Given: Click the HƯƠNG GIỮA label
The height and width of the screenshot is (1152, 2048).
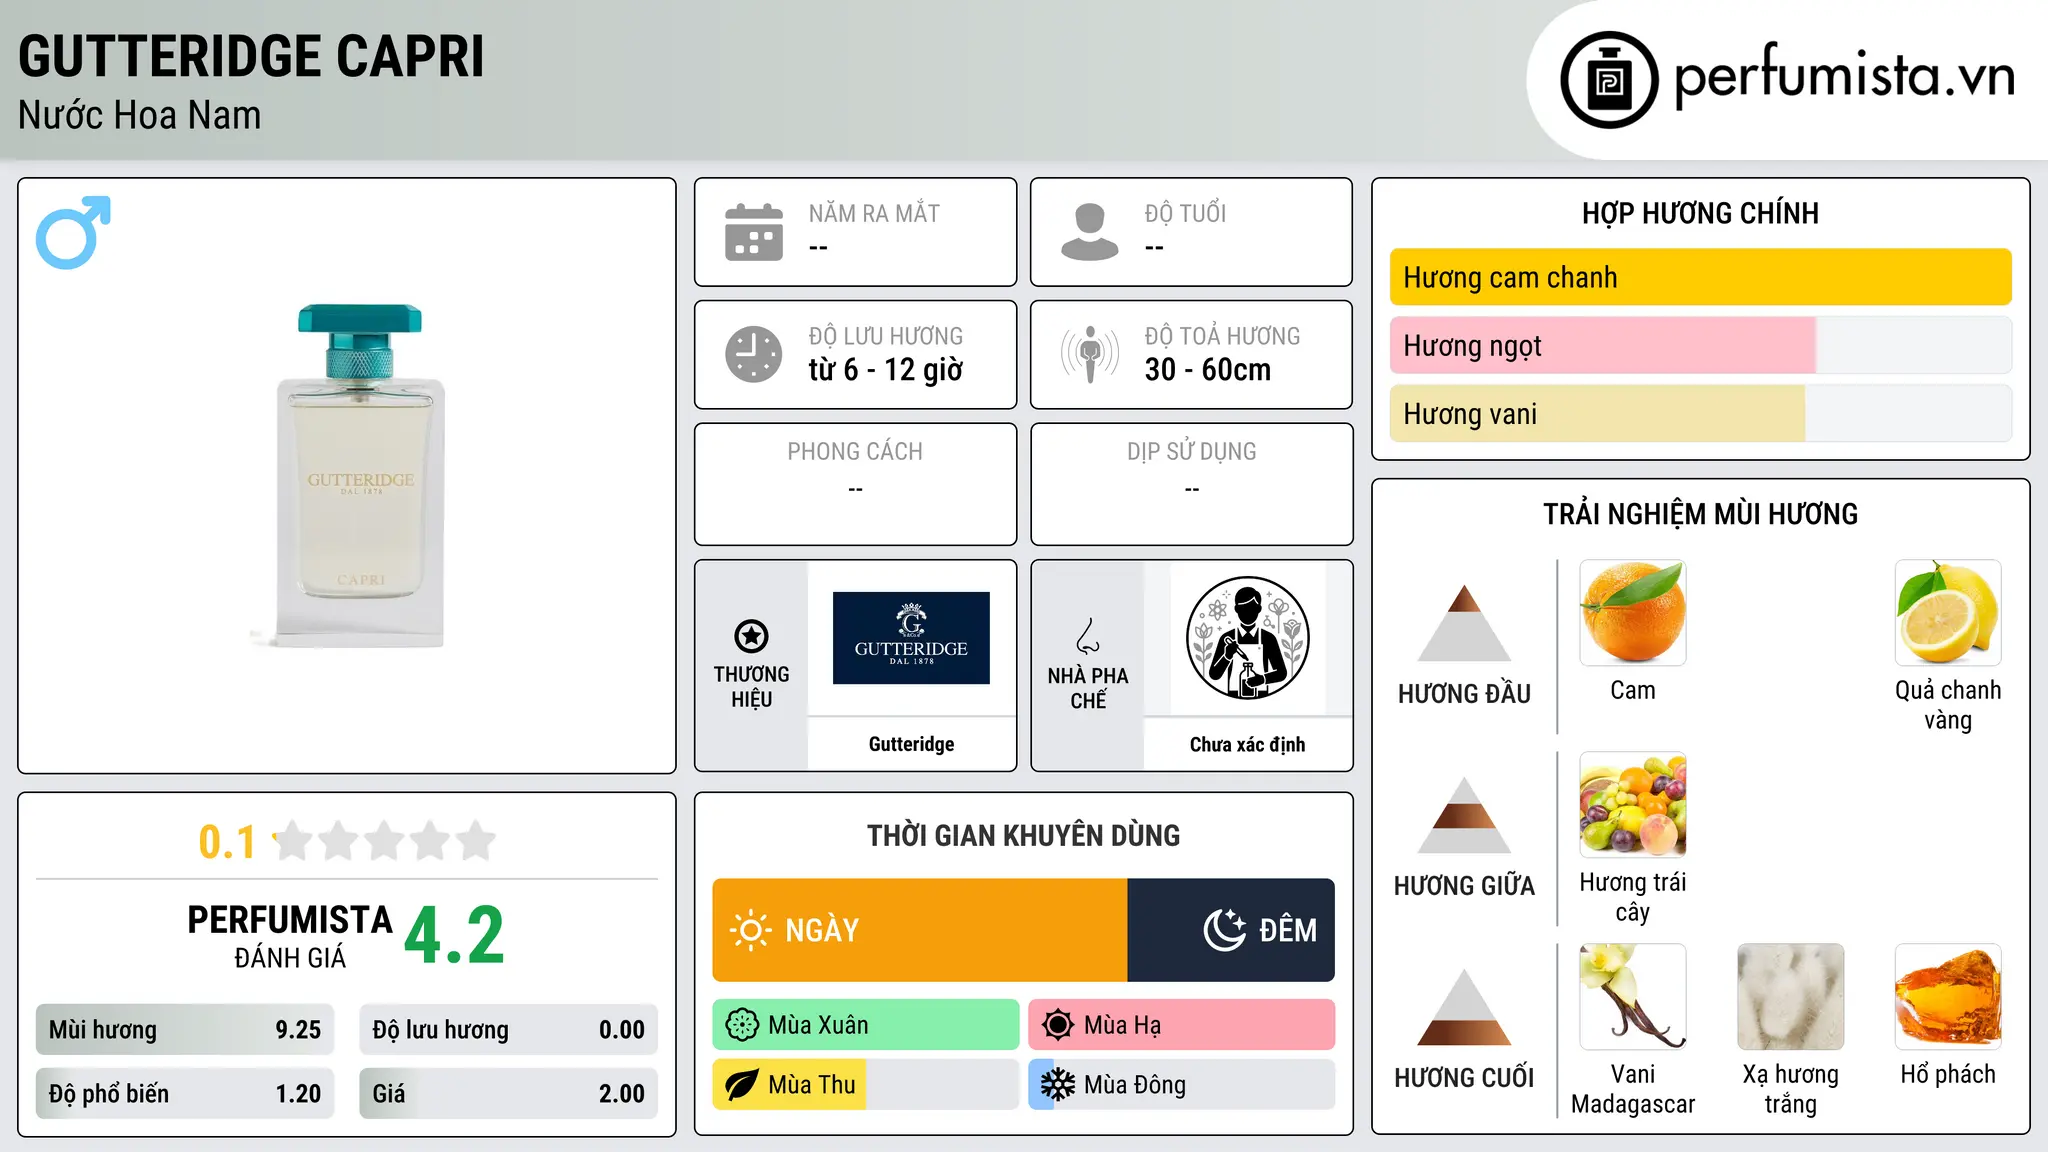Looking at the screenshot, I should point(1464,885).
